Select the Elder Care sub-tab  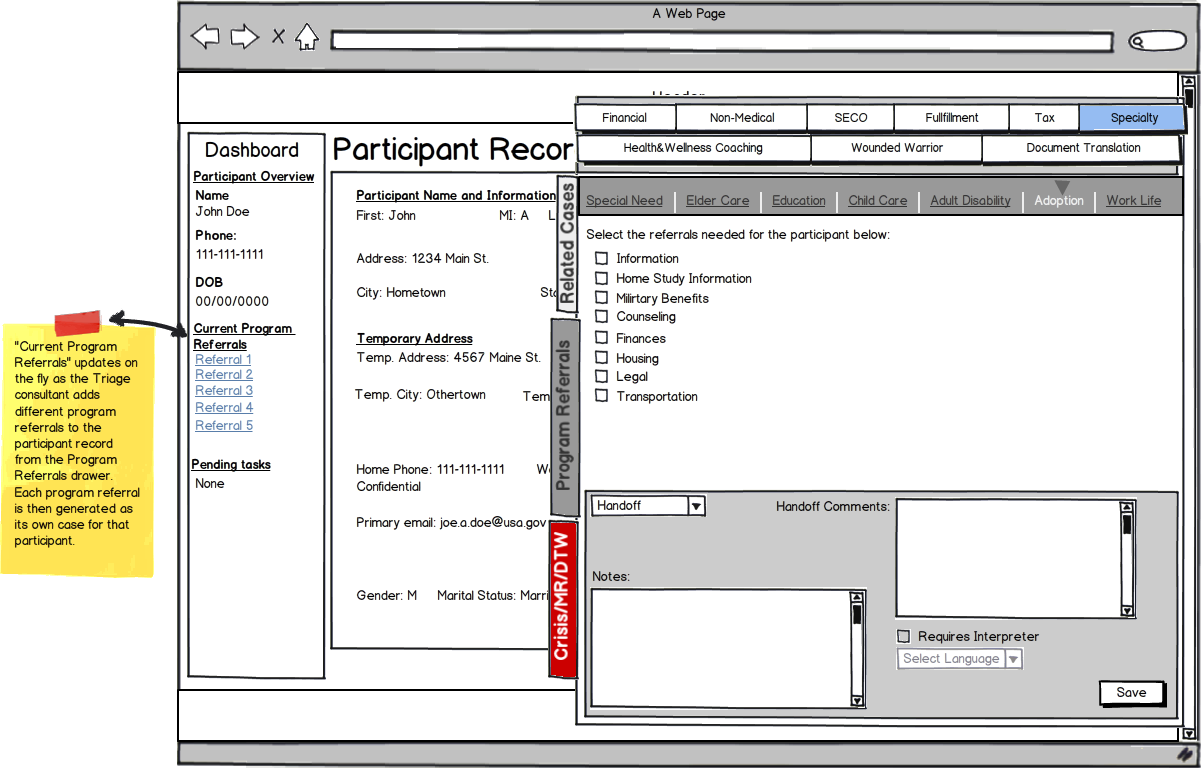coord(717,201)
